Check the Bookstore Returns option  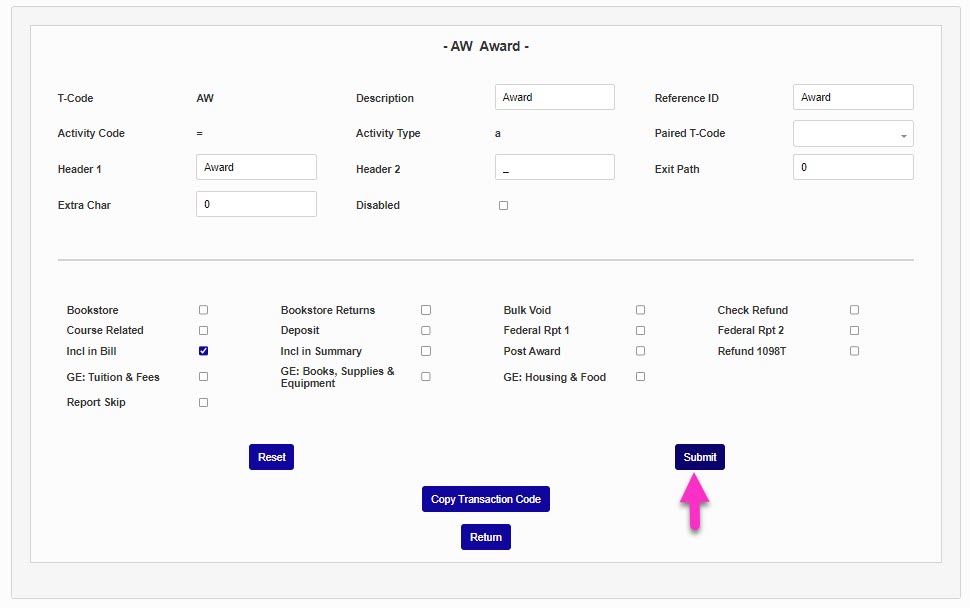click(426, 310)
